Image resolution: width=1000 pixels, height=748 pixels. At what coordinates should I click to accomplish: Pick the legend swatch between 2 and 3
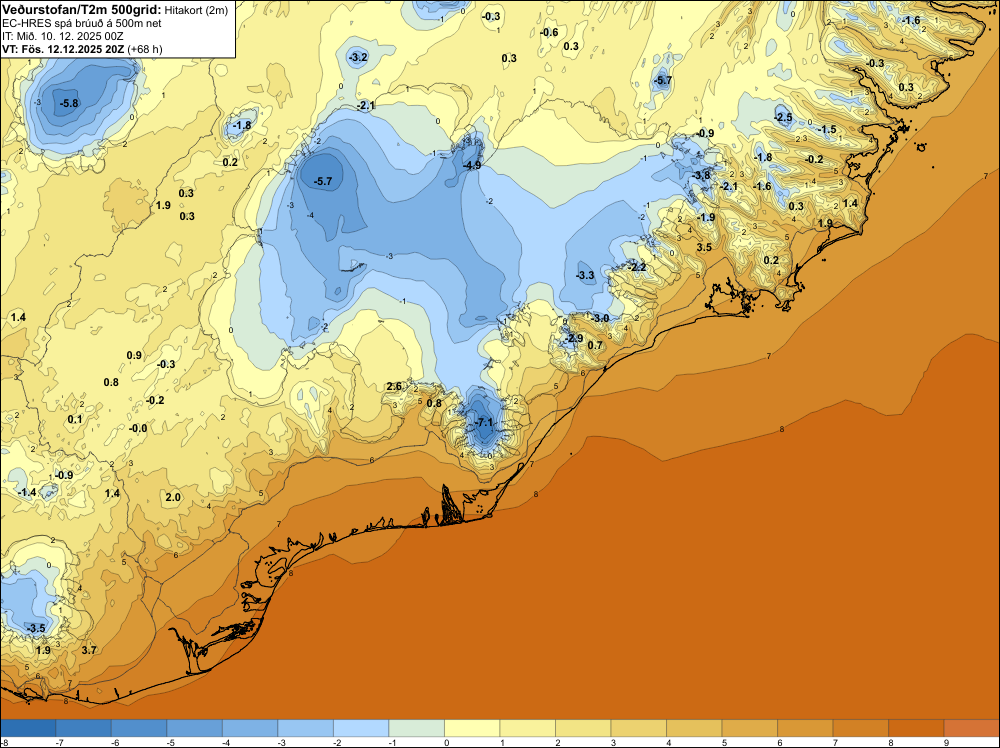click(x=583, y=728)
